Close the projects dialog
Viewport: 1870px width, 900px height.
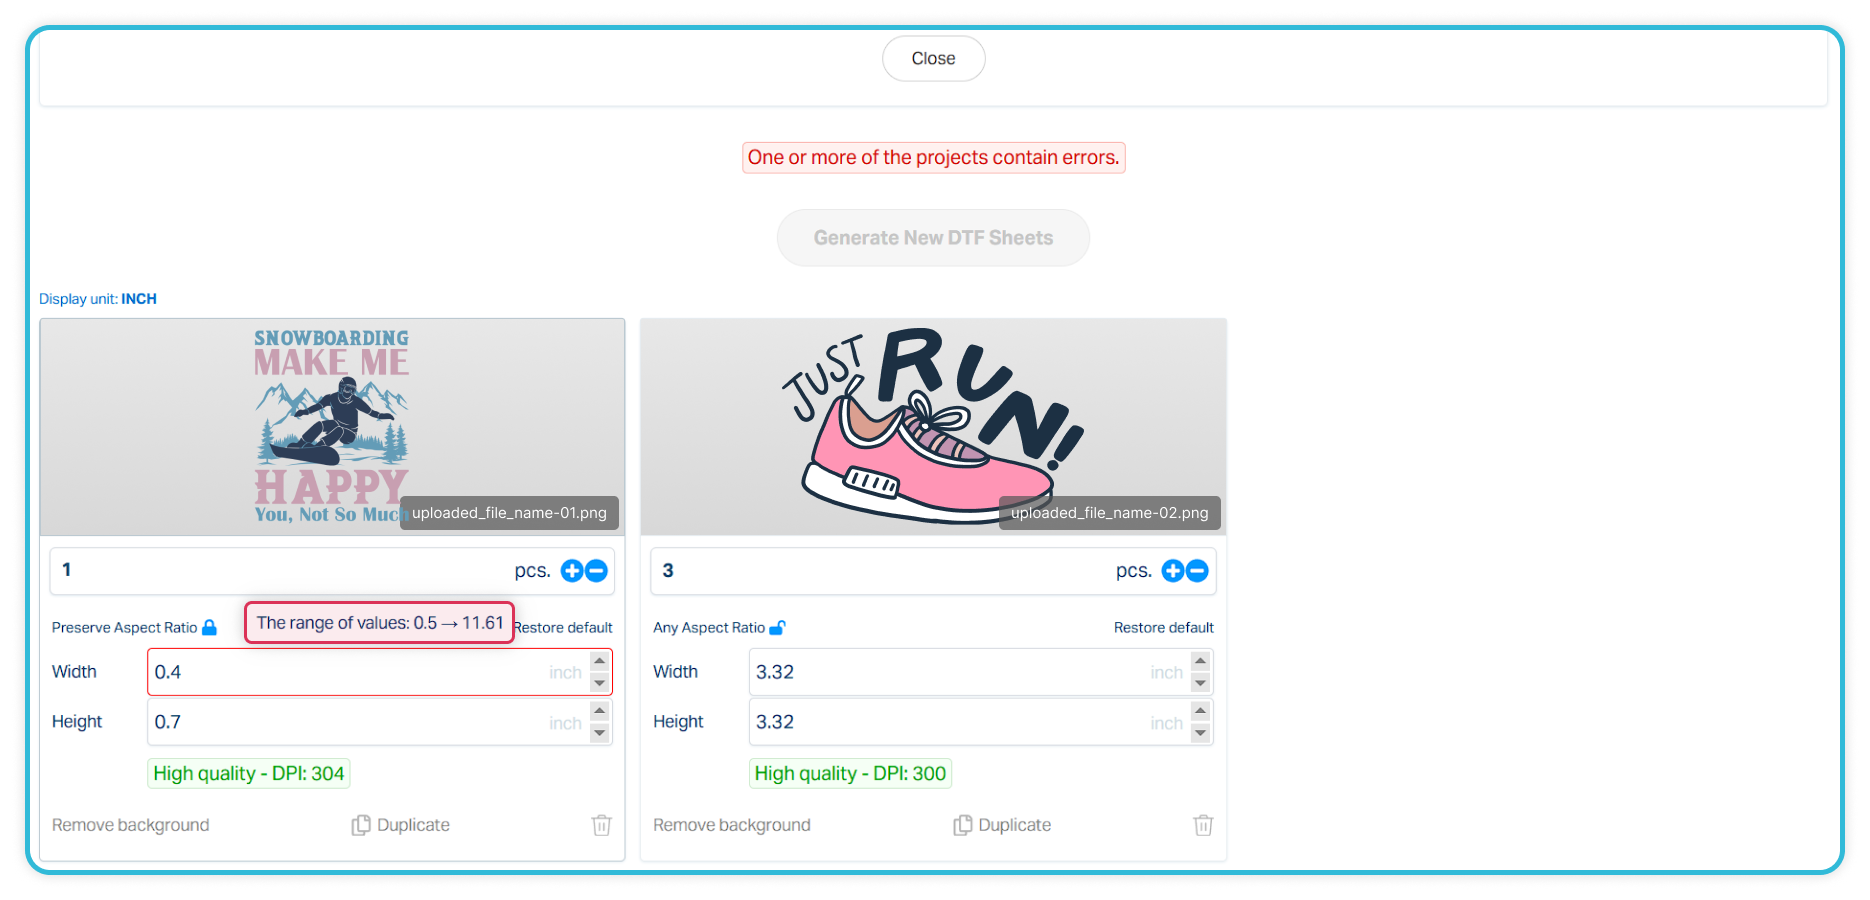(933, 59)
